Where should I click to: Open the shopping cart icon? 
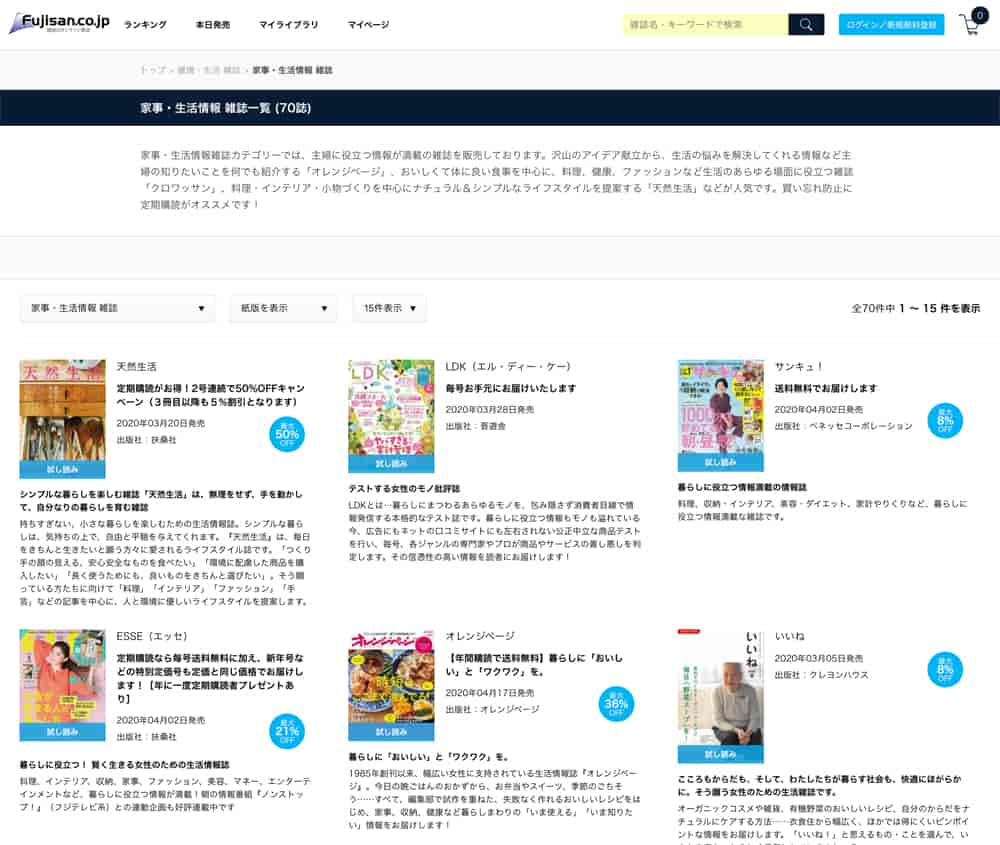(972, 22)
